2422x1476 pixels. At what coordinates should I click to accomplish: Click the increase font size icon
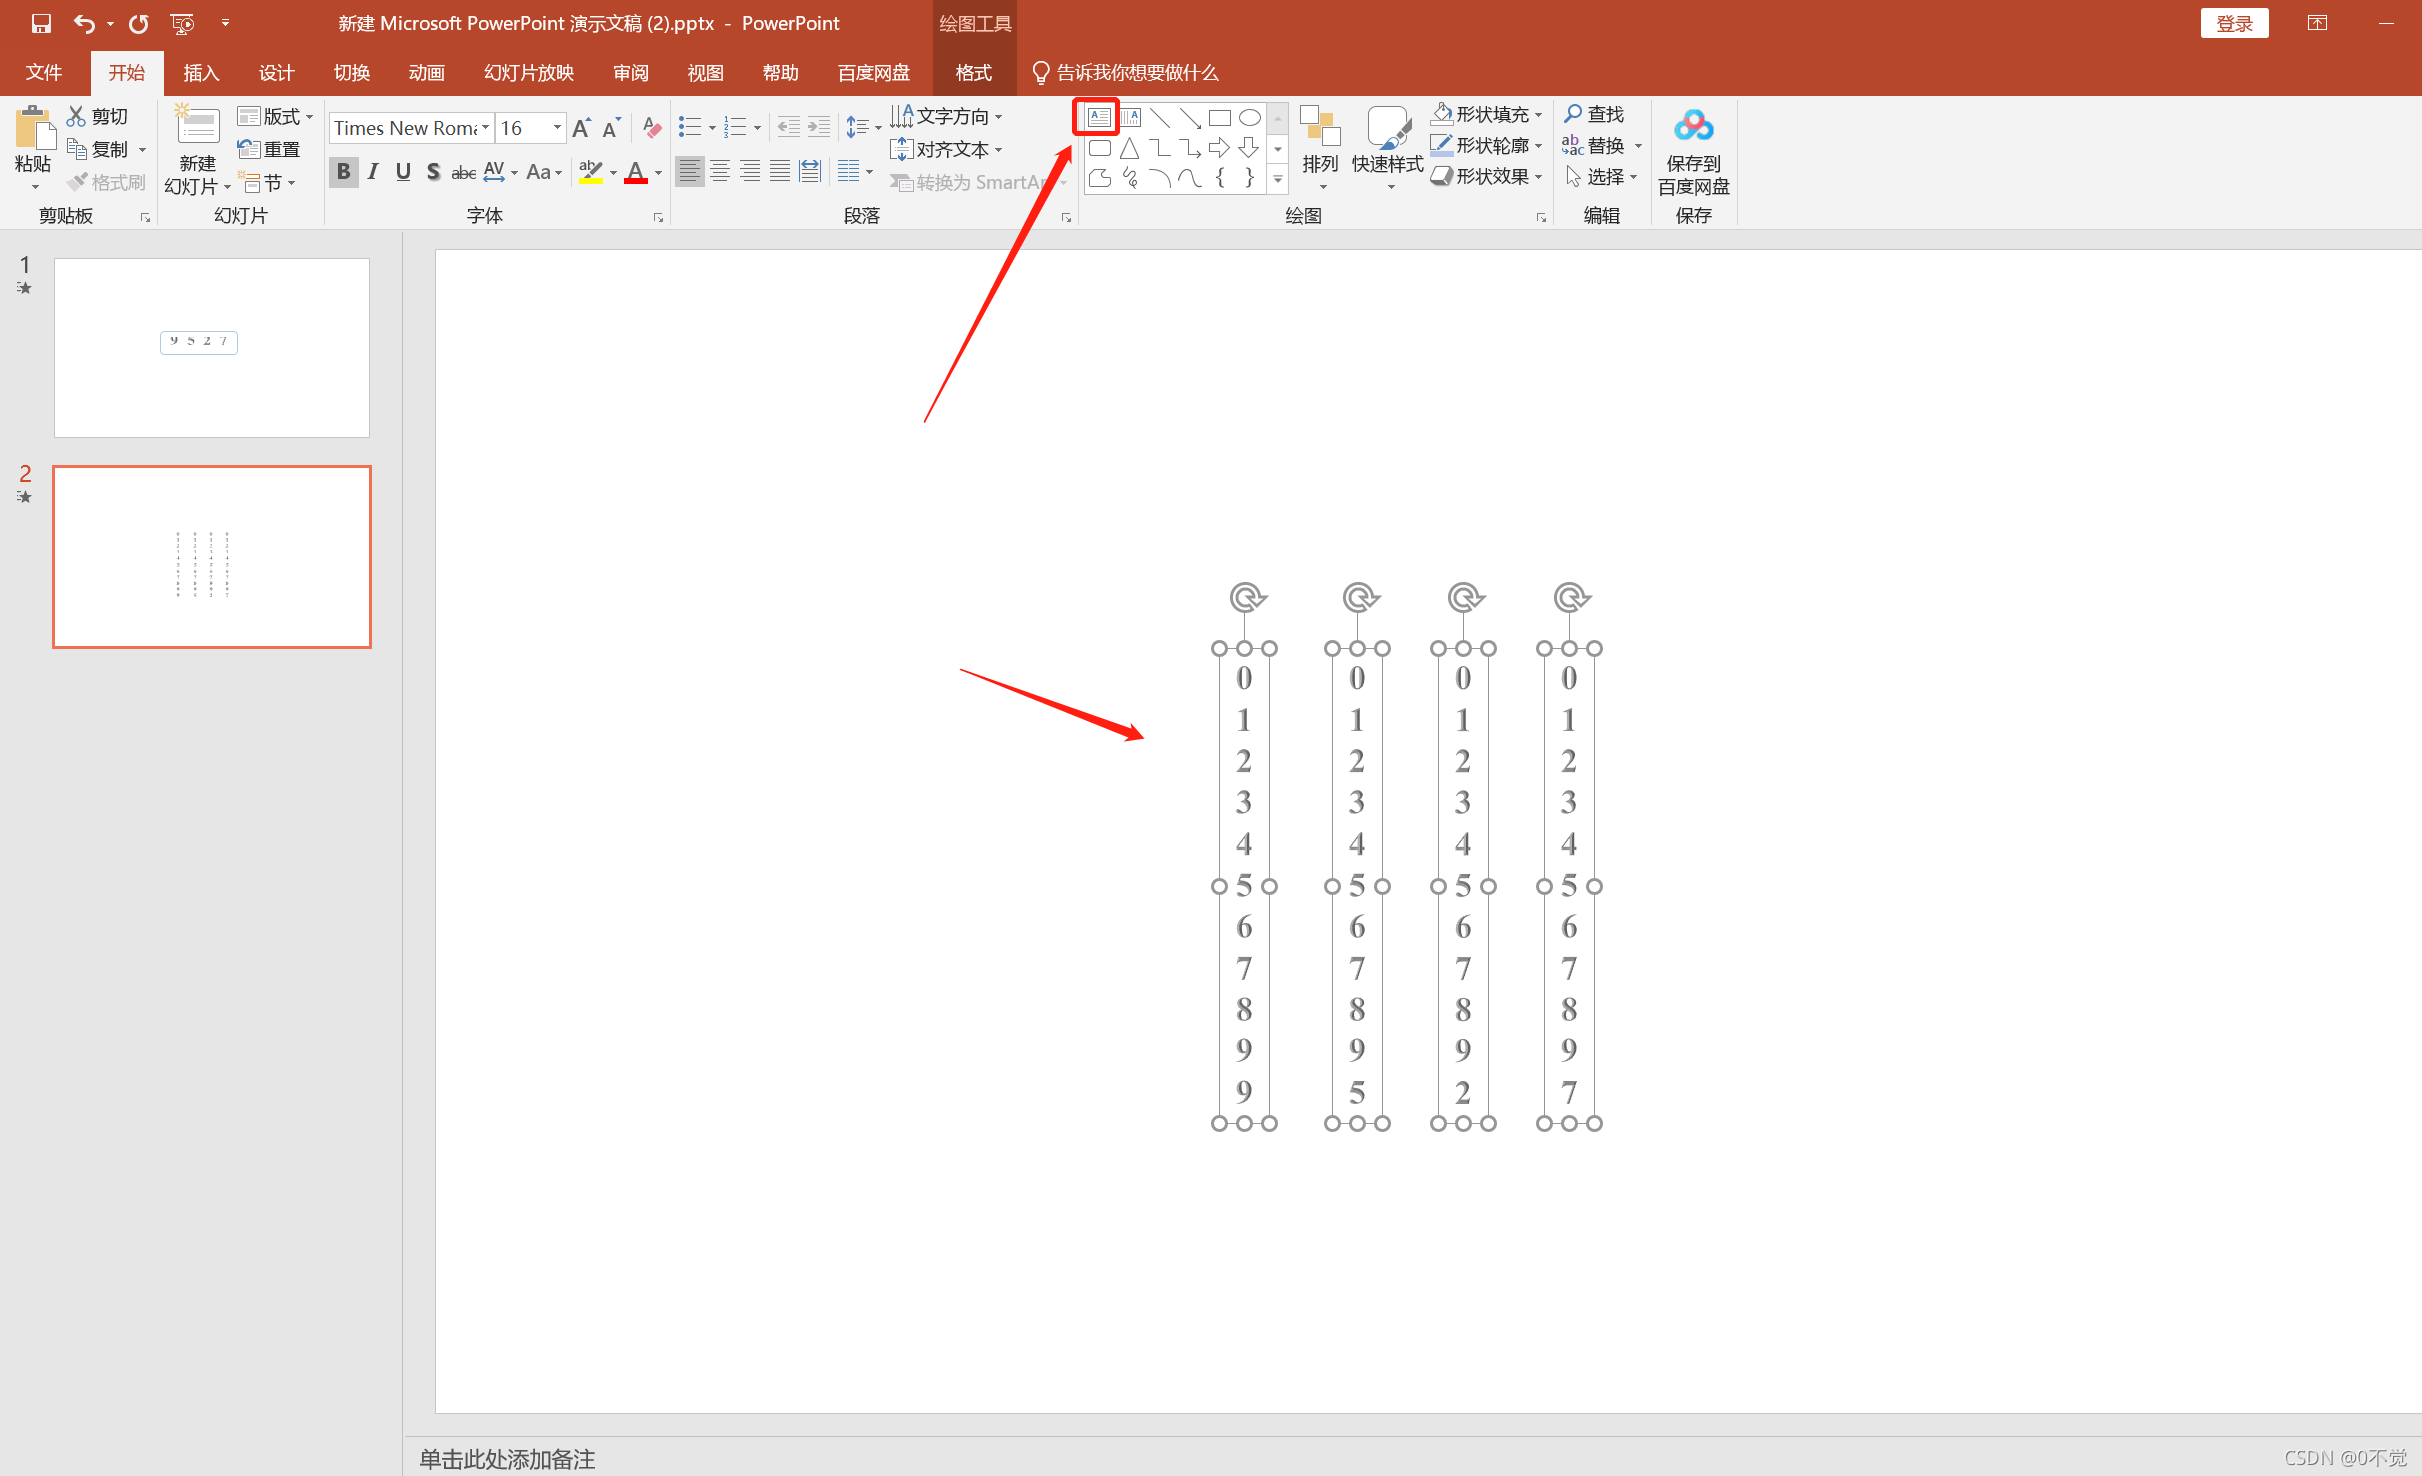582,128
